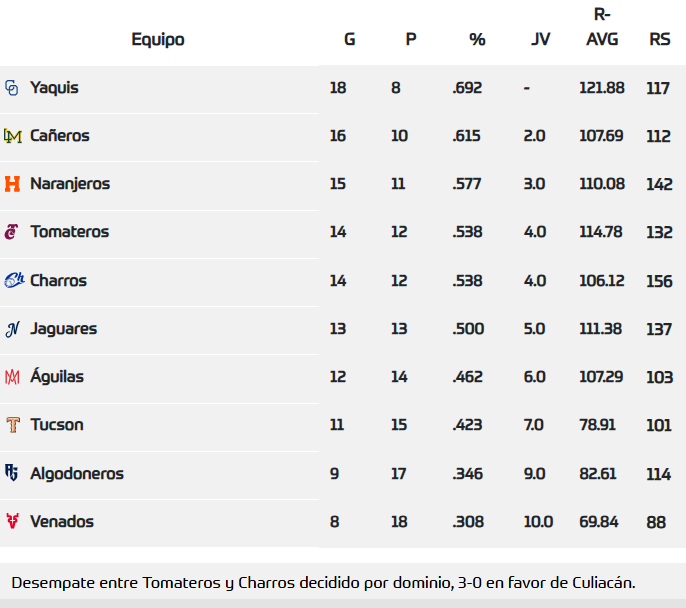Sort by the R-AVG column header
Viewport: 686px width, 608px height.
pos(602,28)
